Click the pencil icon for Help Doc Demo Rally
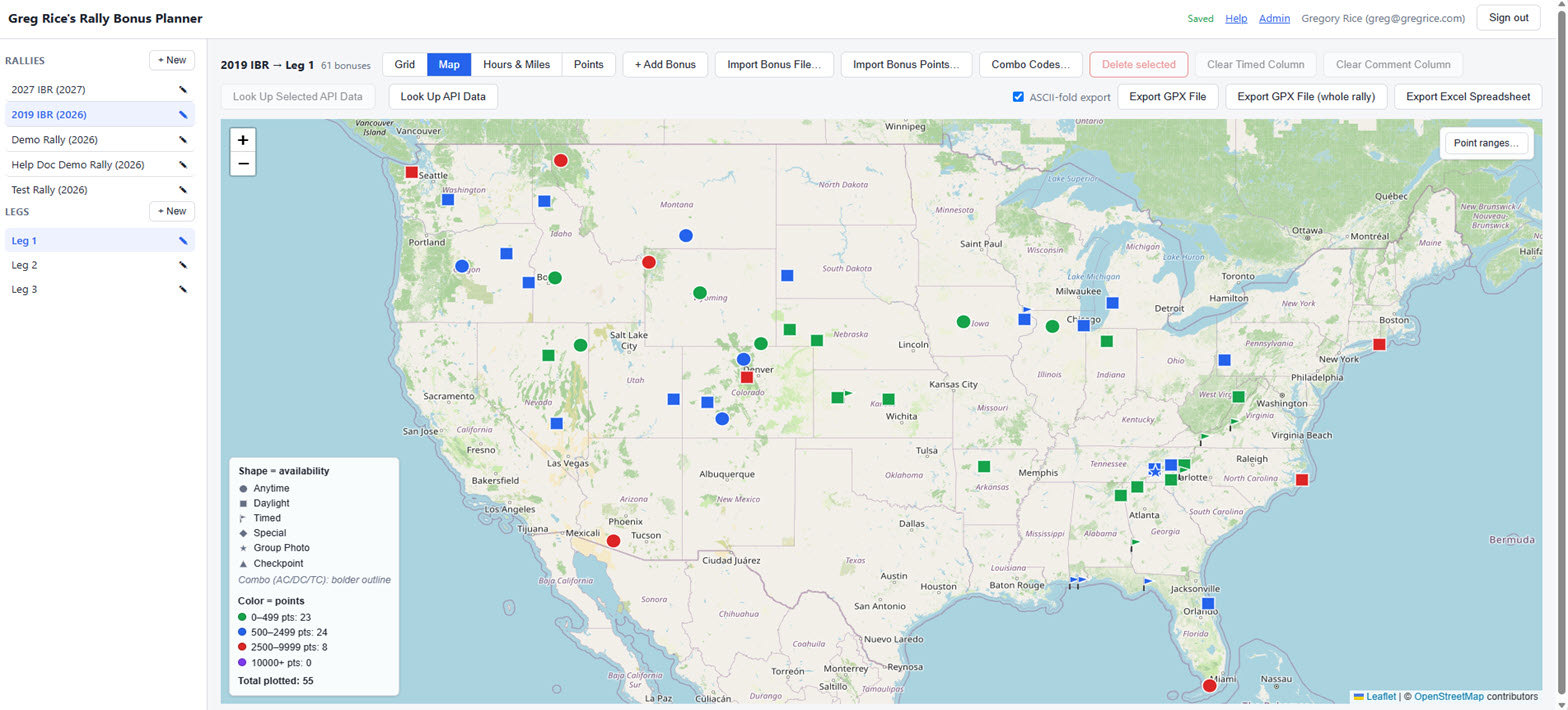This screenshot has height=710, width=1568. click(x=183, y=164)
